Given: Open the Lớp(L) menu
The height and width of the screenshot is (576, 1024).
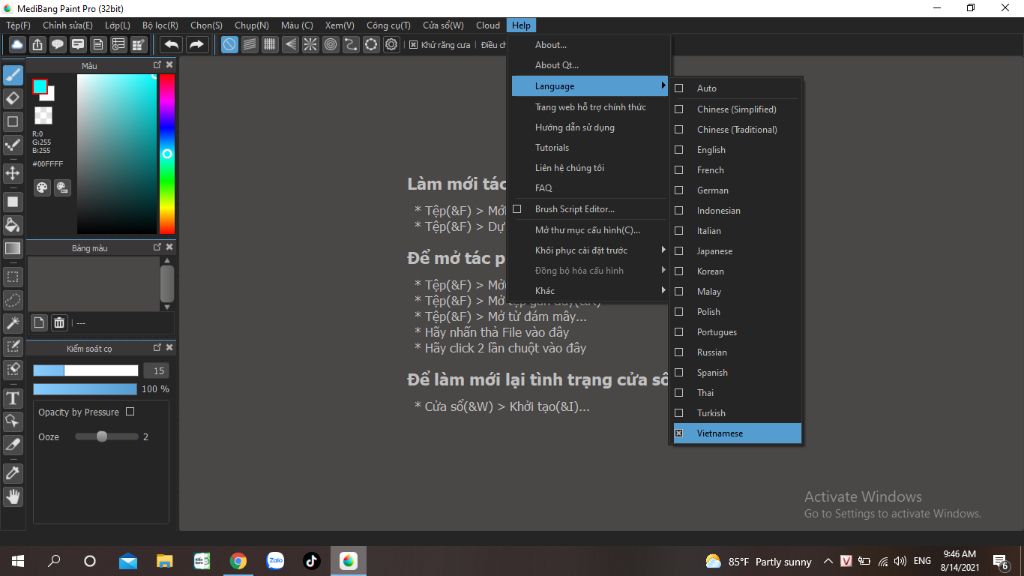Looking at the screenshot, I should point(118,25).
